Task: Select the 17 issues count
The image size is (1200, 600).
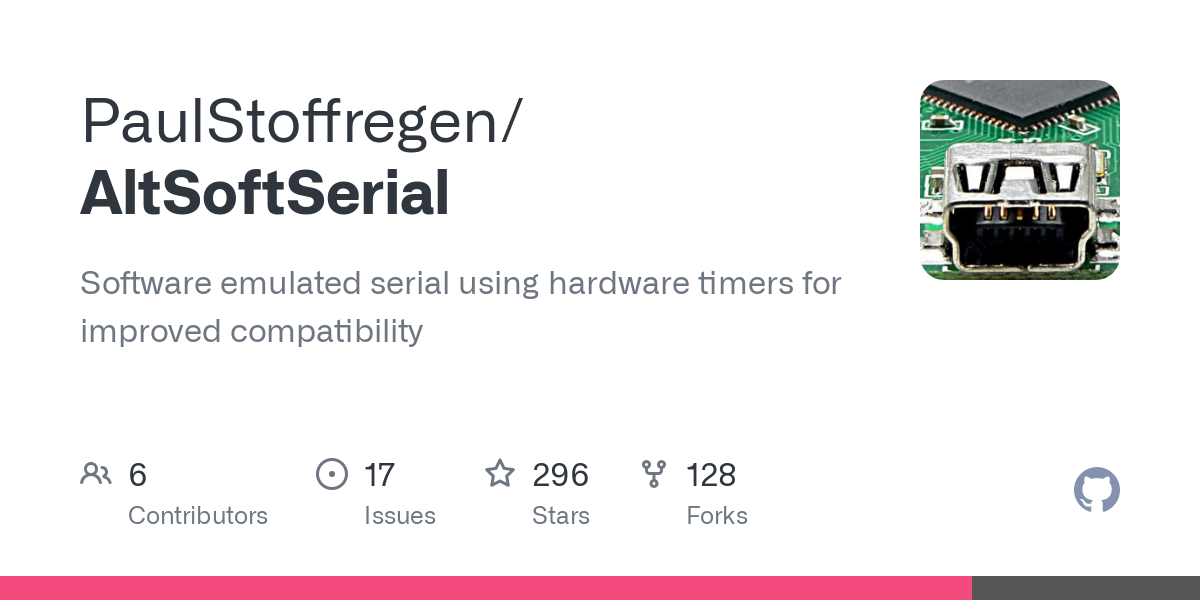Action: (x=379, y=475)
